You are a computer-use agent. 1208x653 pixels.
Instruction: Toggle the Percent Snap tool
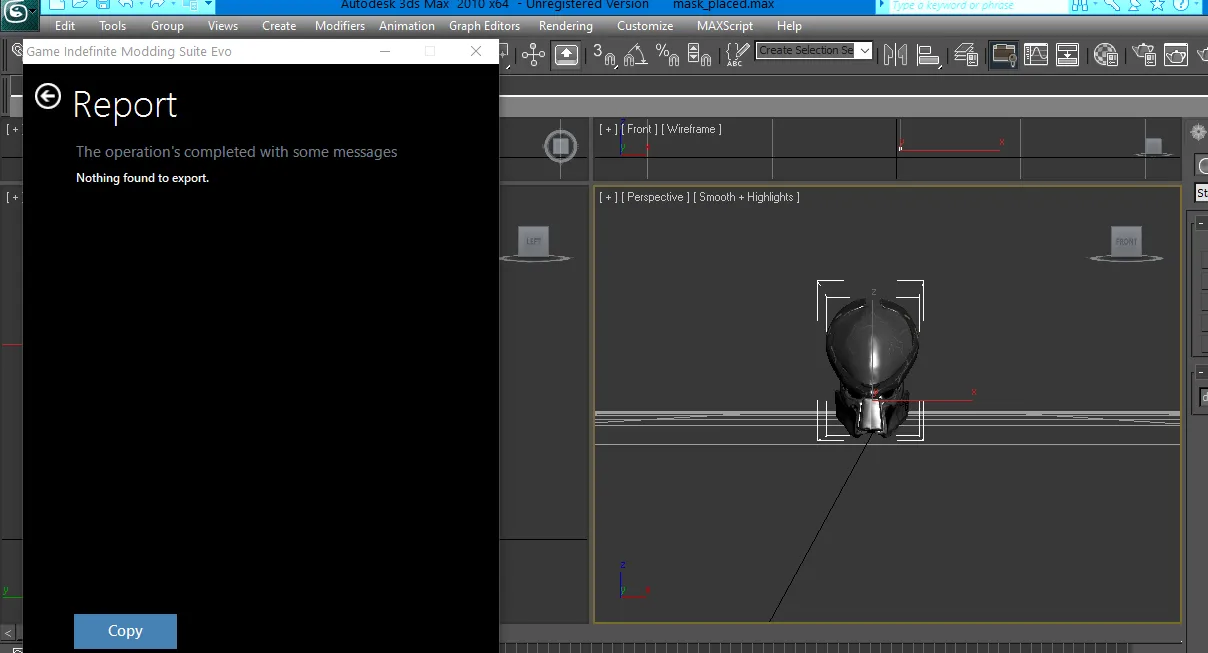click(x=667, y=55)
